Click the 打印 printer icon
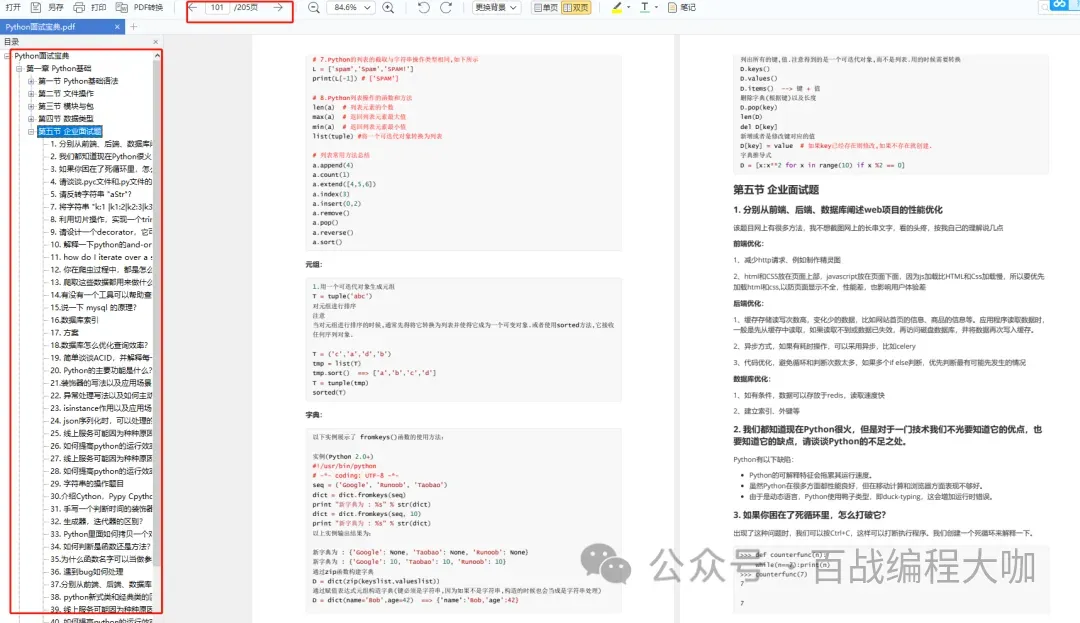Image resolution: width=1080 pixels, height=623 pixels. [x=79, y=8]
